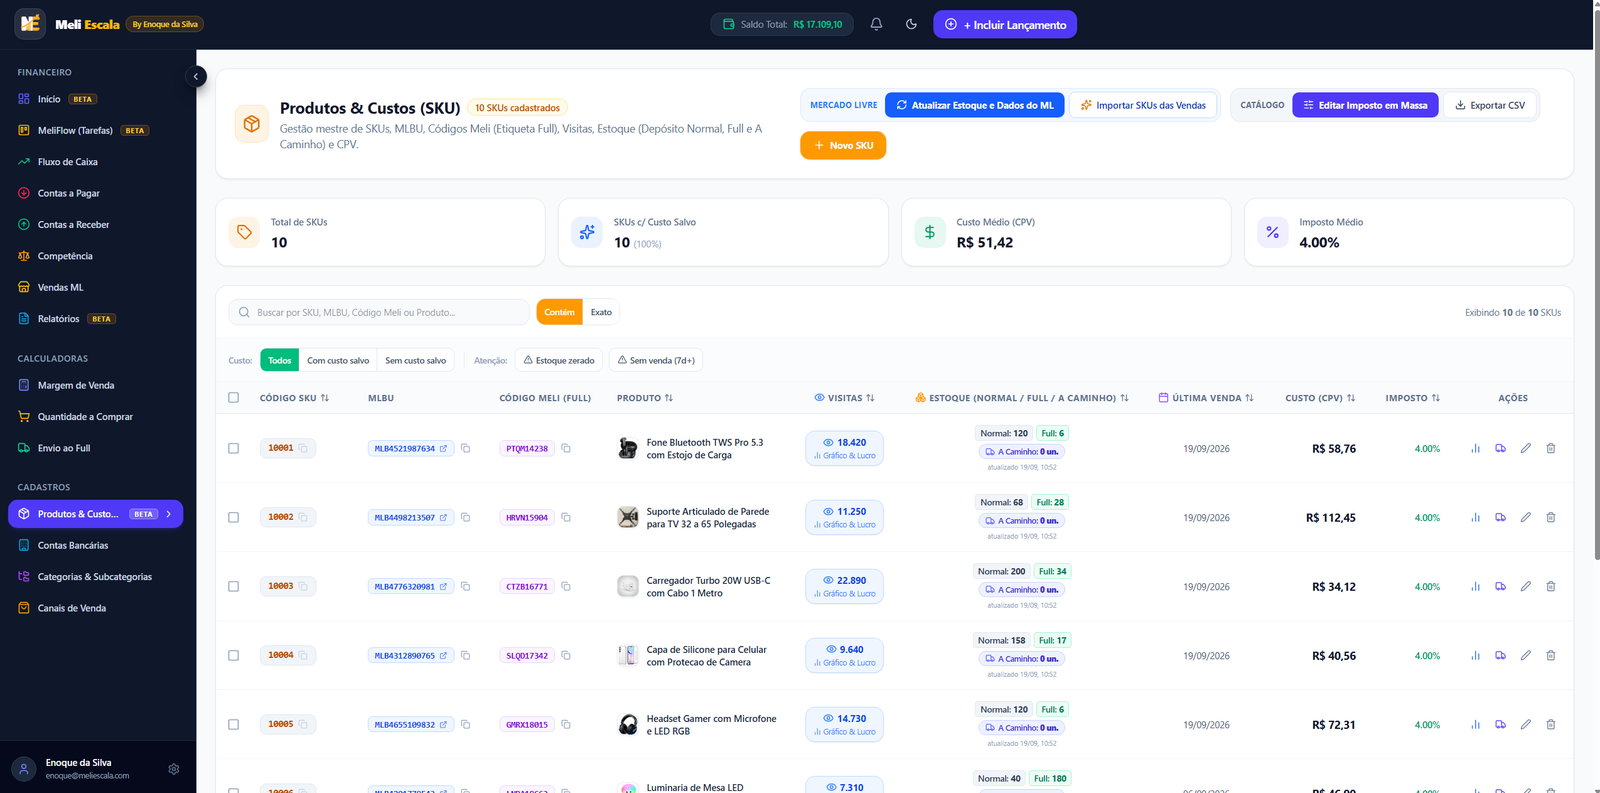Click truck icon in SKU 10002 row

click(1500, 517)
